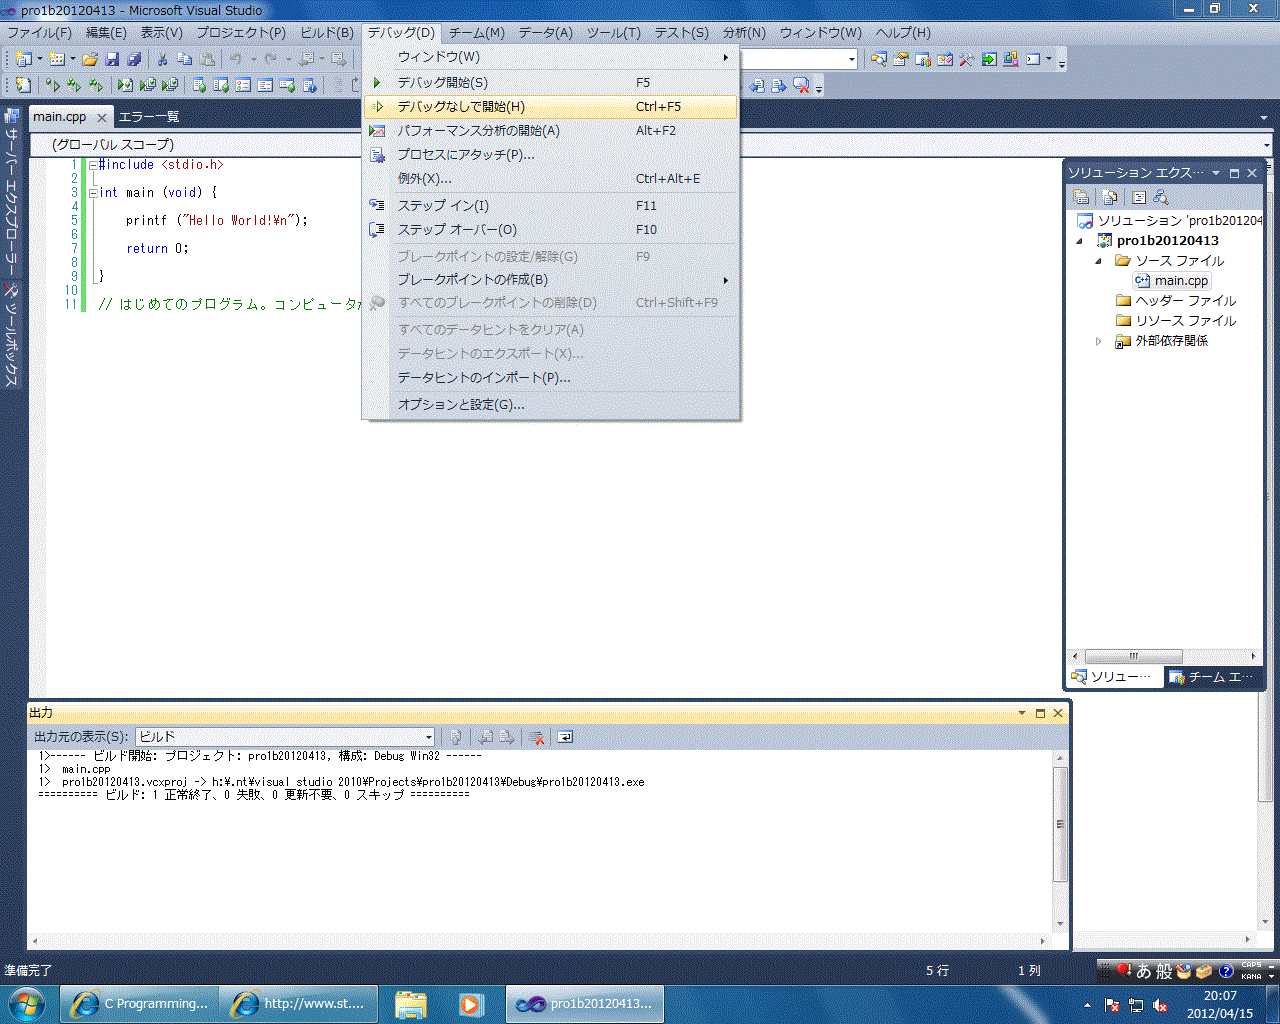Click the fourth green-arrow icon on the build toolbar
Screen dimensions: 1280x1024
point(125,86)
